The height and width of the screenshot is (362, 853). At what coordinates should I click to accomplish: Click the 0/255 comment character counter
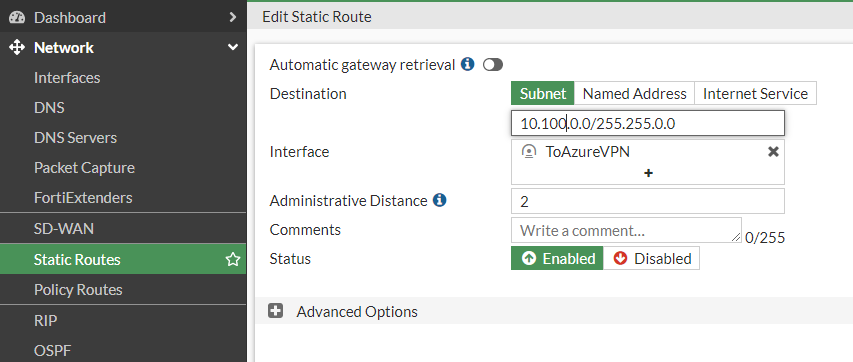(x=765, y=238)
